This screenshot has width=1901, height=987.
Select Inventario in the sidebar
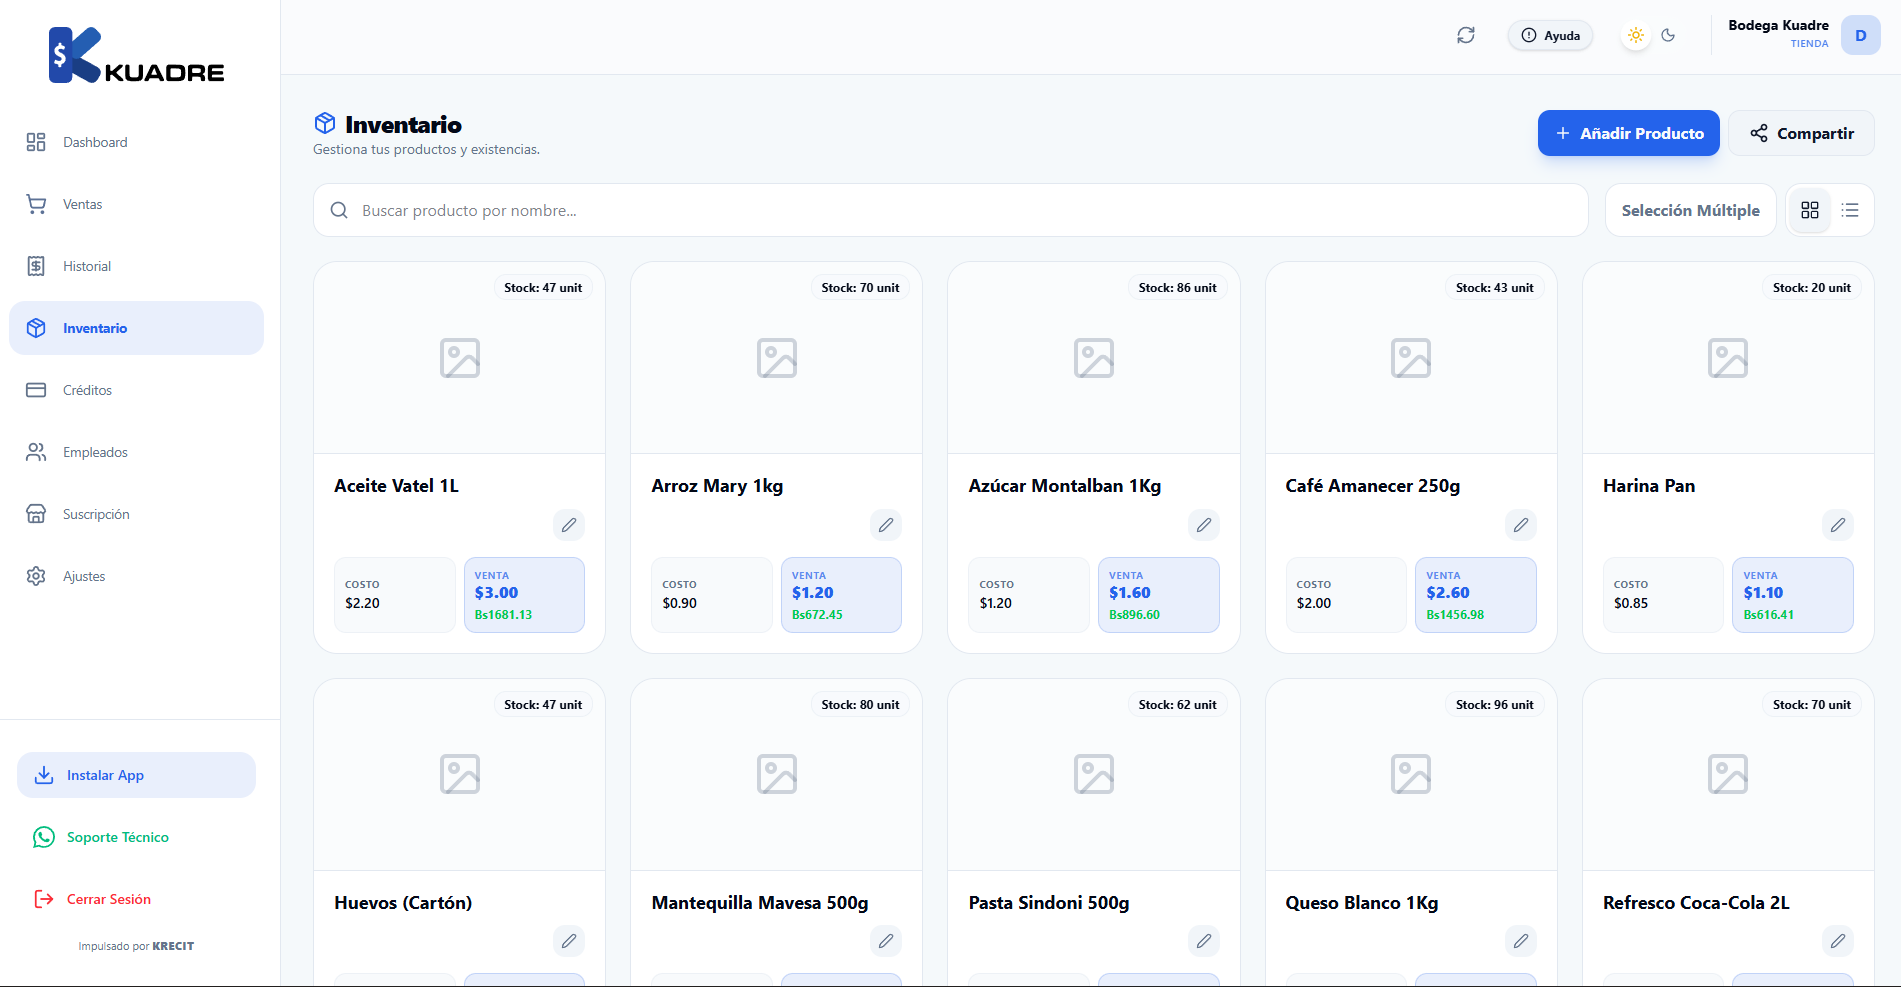(x=136, y=328)
